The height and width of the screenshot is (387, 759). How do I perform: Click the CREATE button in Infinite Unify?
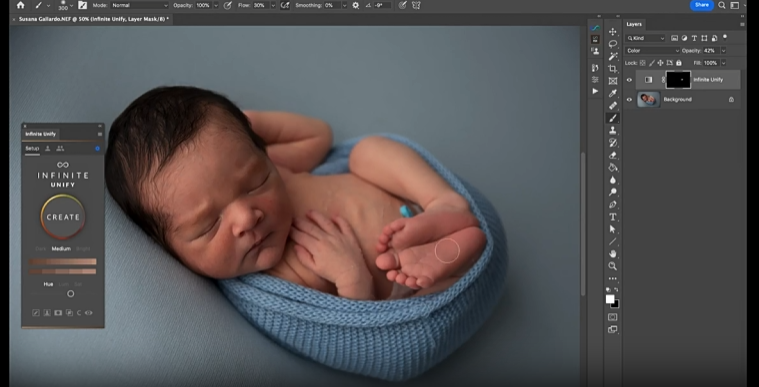63,217
